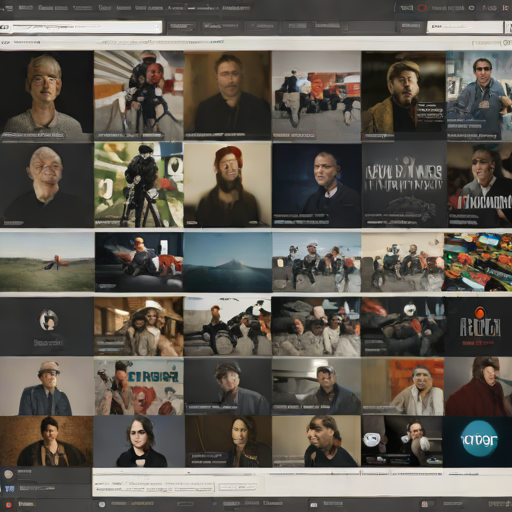Open man in black beanie against brown wall
512x512 pixels.
[x=46, y=441]
